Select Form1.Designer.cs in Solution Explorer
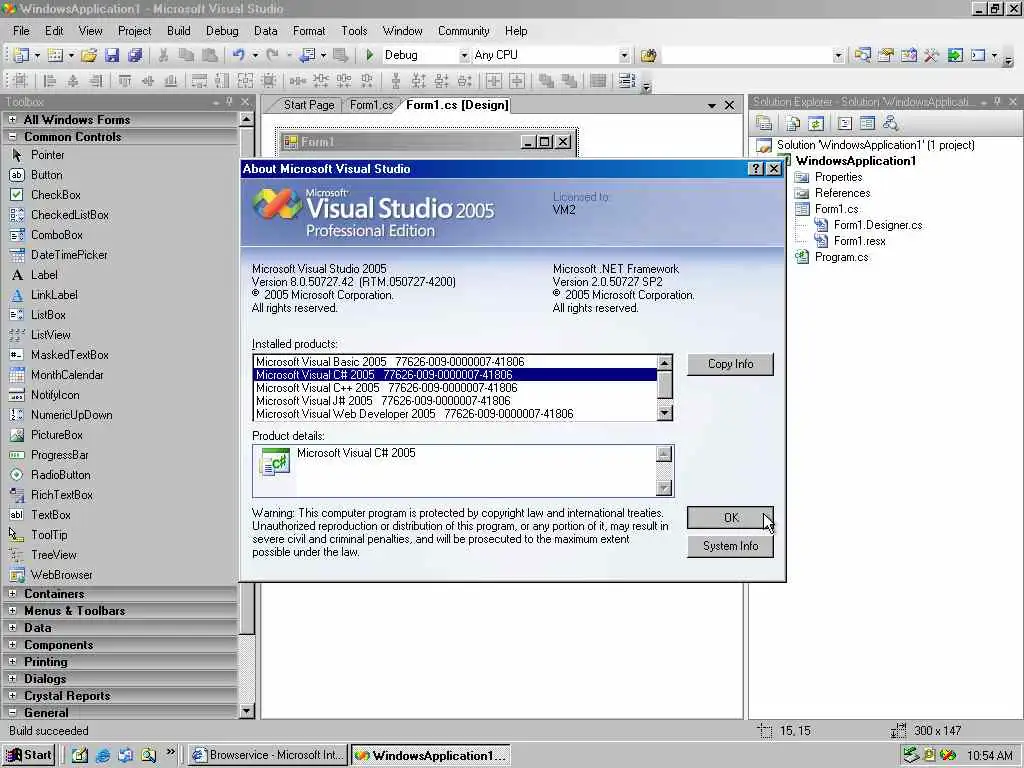The height and width of the screenshot is (768, 1024). [x=878, y=225]
